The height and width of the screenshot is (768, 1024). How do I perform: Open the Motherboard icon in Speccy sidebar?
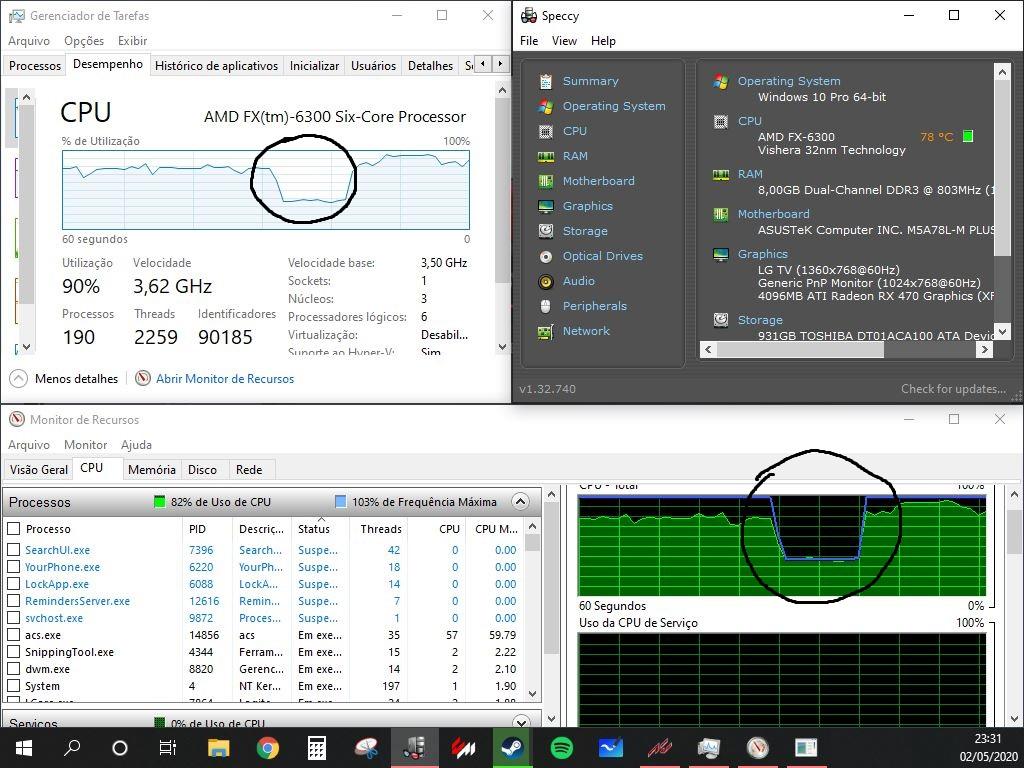(545, 181)
